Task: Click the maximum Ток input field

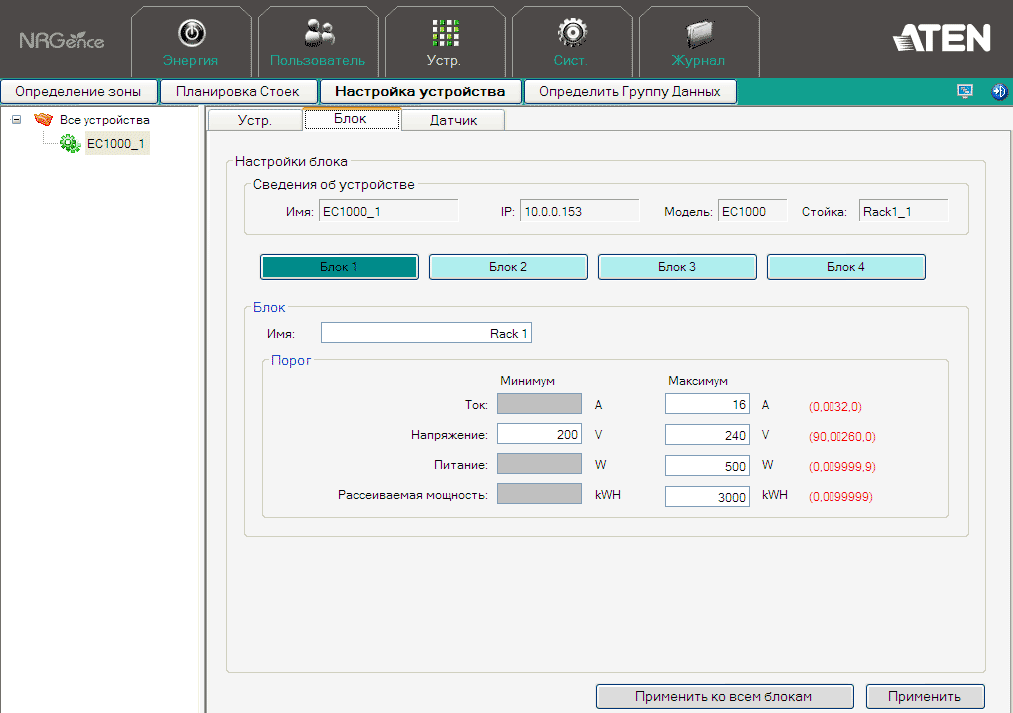Action: [707, 404]
